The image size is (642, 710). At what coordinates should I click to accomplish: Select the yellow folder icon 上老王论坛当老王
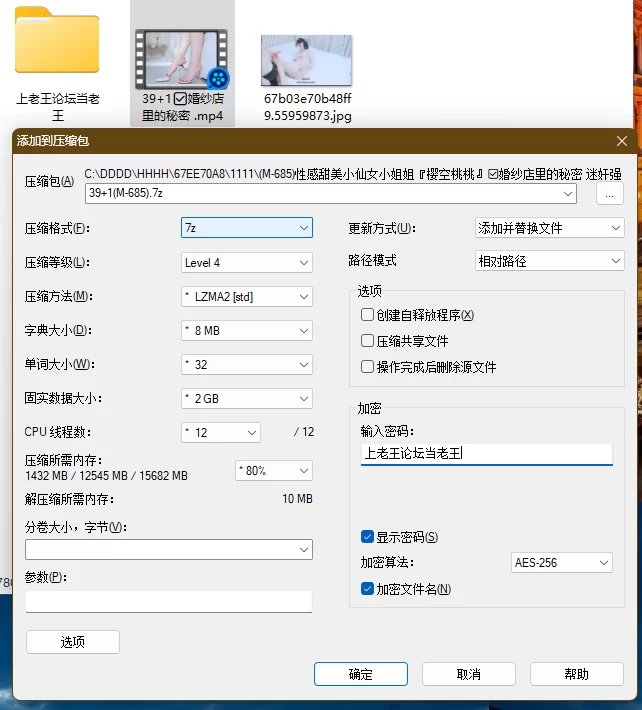[x=57, y=40]
